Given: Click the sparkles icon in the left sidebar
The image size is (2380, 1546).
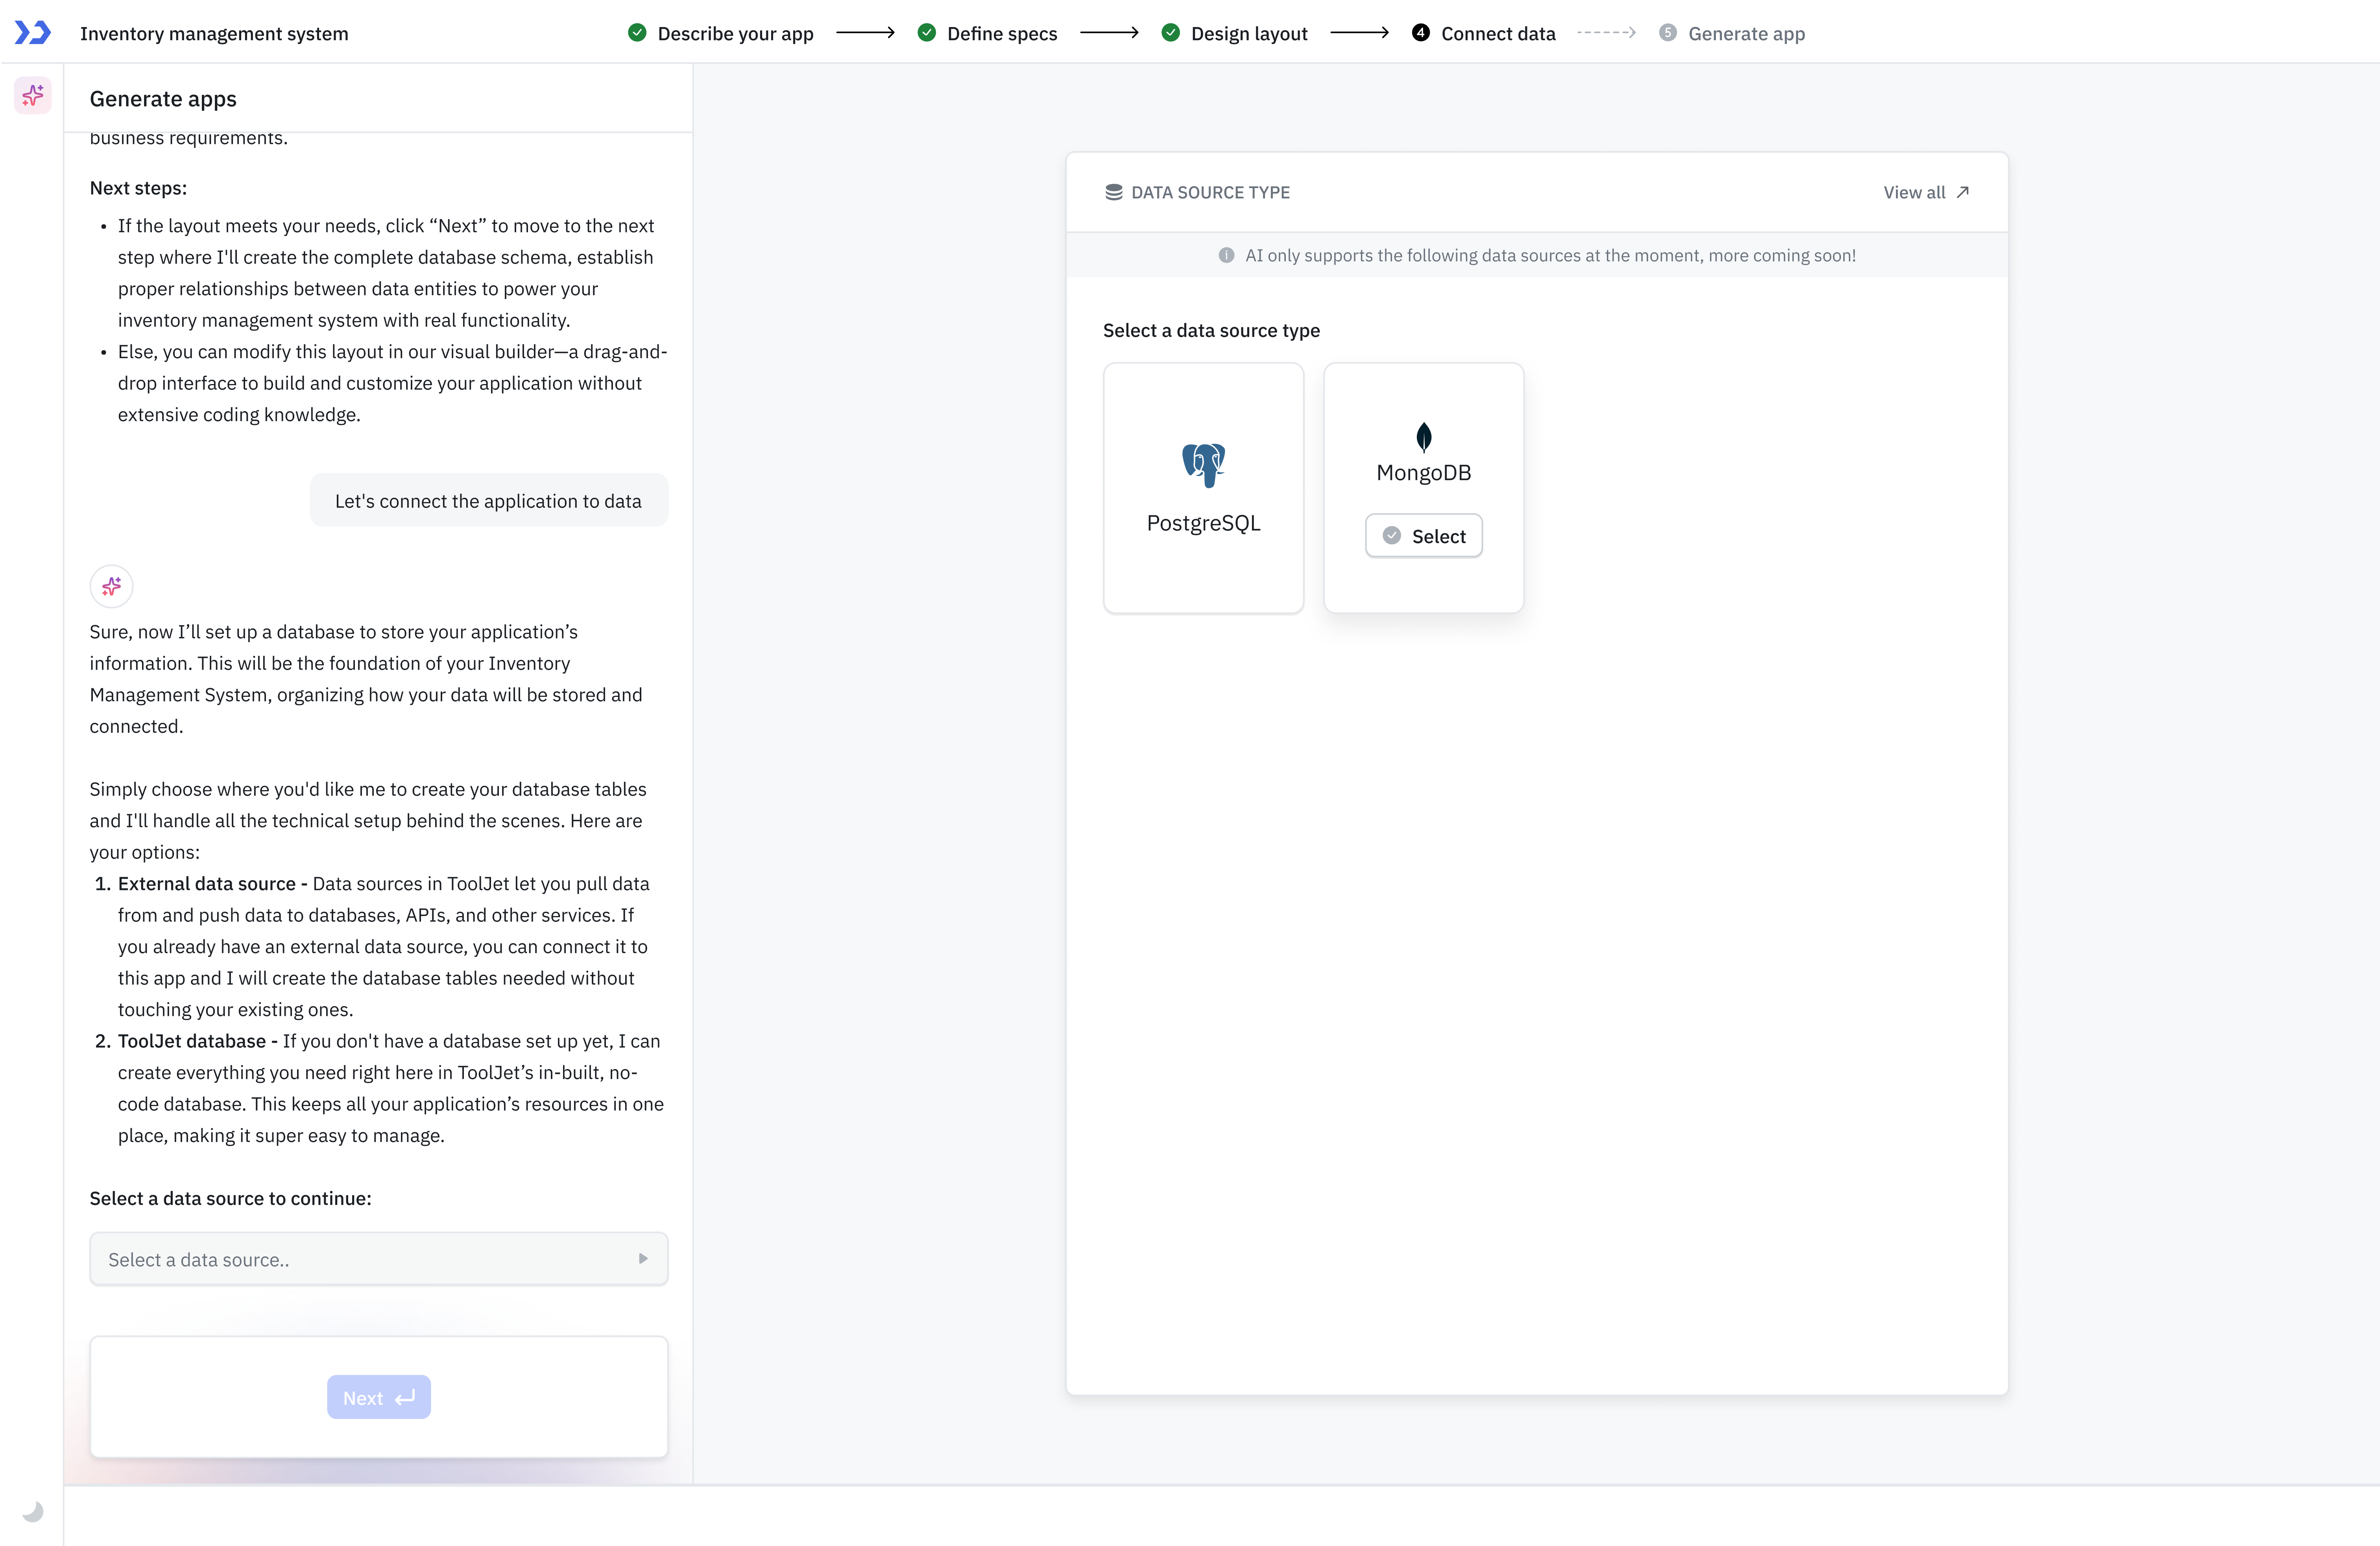Looking at the screenshot, I should (33, 96).
